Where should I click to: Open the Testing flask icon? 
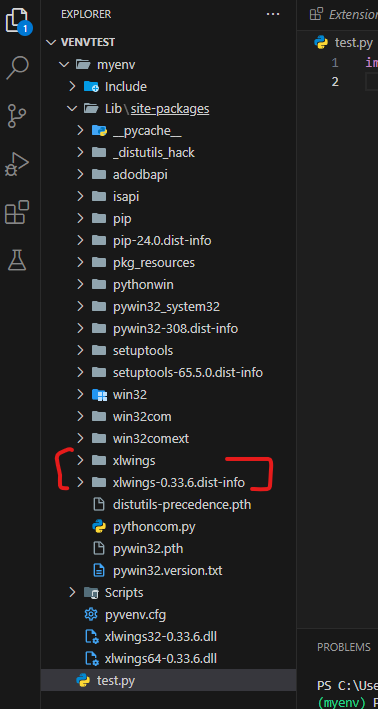(17, 260)
